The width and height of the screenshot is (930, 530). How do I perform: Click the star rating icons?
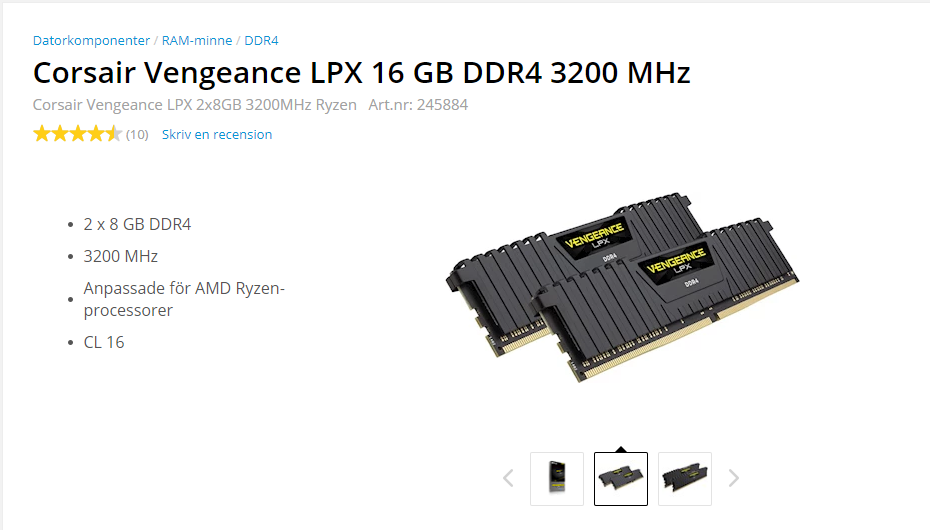coord(77,134)
